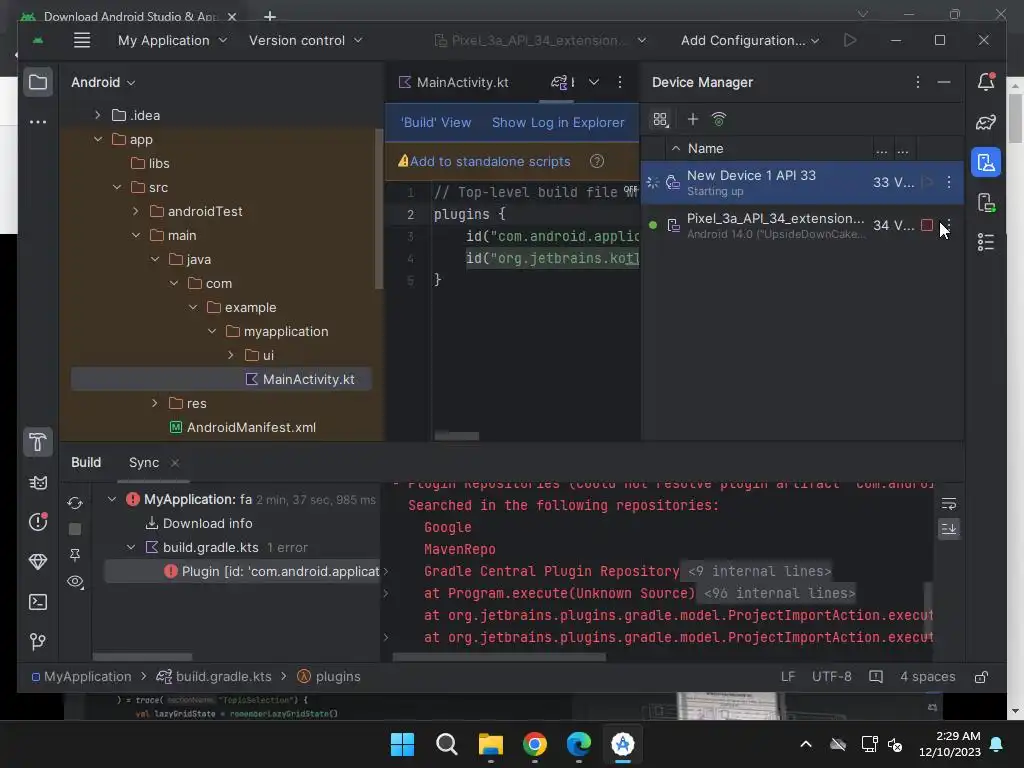
Task: Open the Project tool window folder icon
Action: pos(38,82)
